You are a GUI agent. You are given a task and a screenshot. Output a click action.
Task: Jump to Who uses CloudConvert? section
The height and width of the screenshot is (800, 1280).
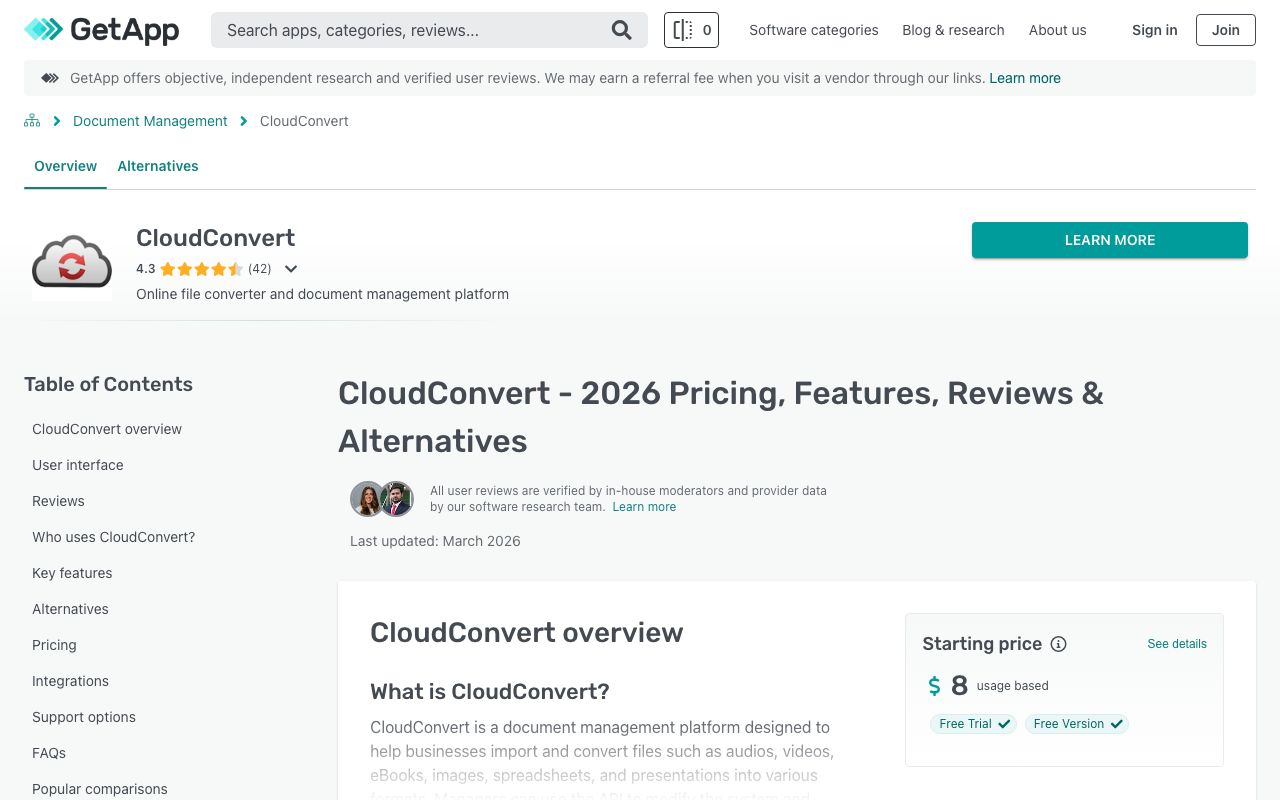click(x=113, y=537)
